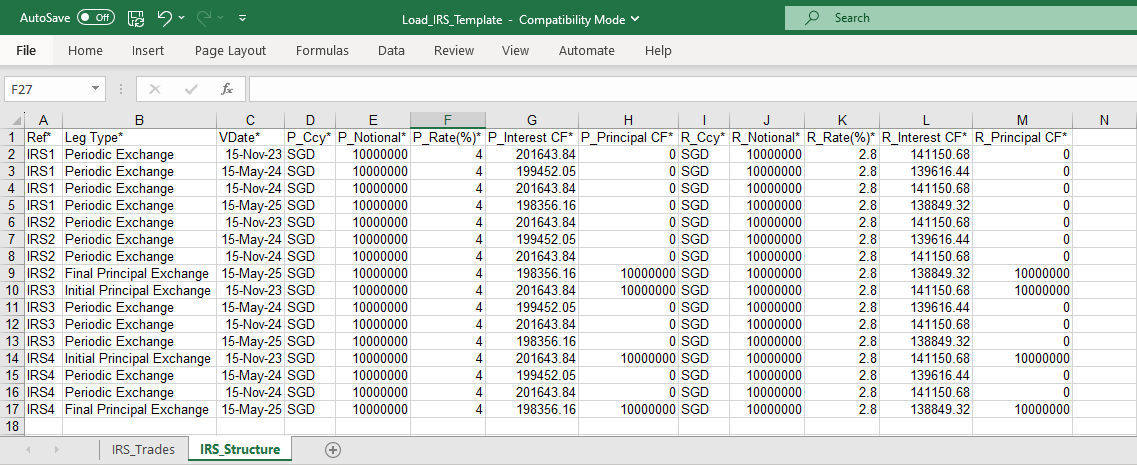Viewport: 1137px width, 465px height.
Task: Click the Save icon in title bar
Action: (136, 18)
